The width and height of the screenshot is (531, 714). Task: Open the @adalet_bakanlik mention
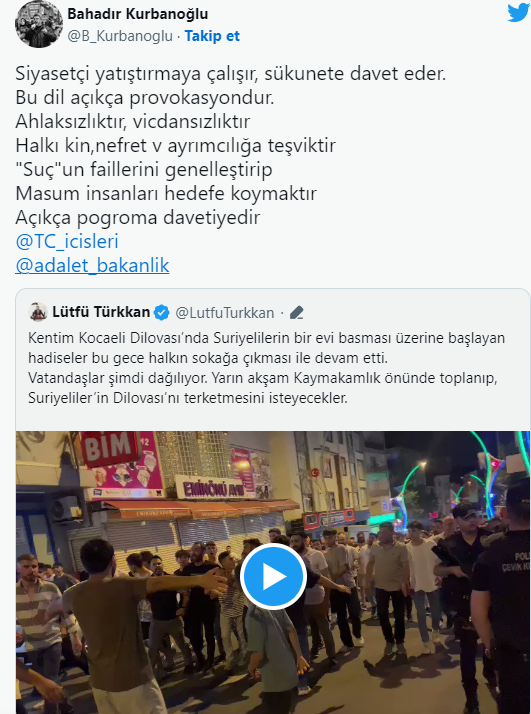(x=92, y=265)
